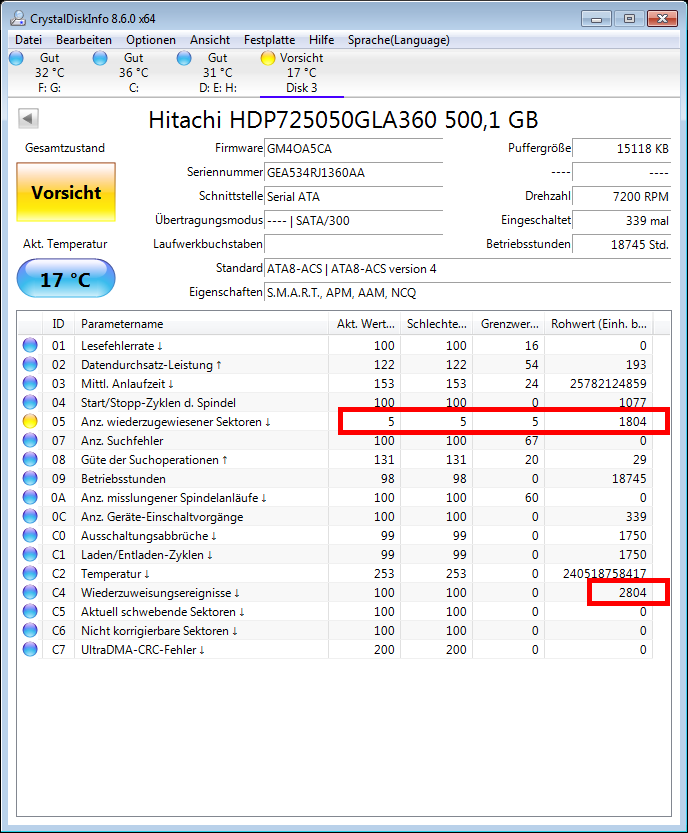Click yellow warning icon for wiederzugewiesener Sektoren
The width and height of the screenshot is (688, 833).
[x=30, y=421]
